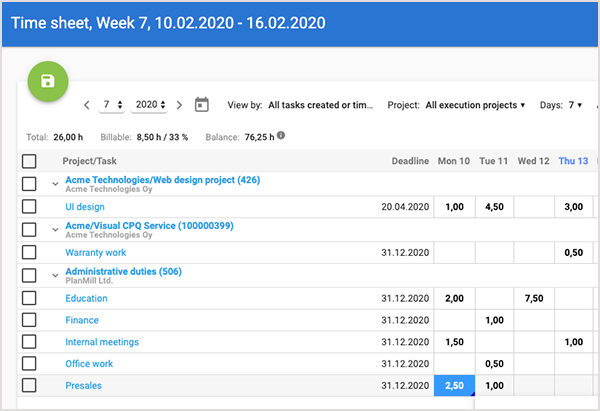Viewport: 600px width, 411px height.
Task: Click empty UI design Wednesday cell
Action: tap(534, 207)
